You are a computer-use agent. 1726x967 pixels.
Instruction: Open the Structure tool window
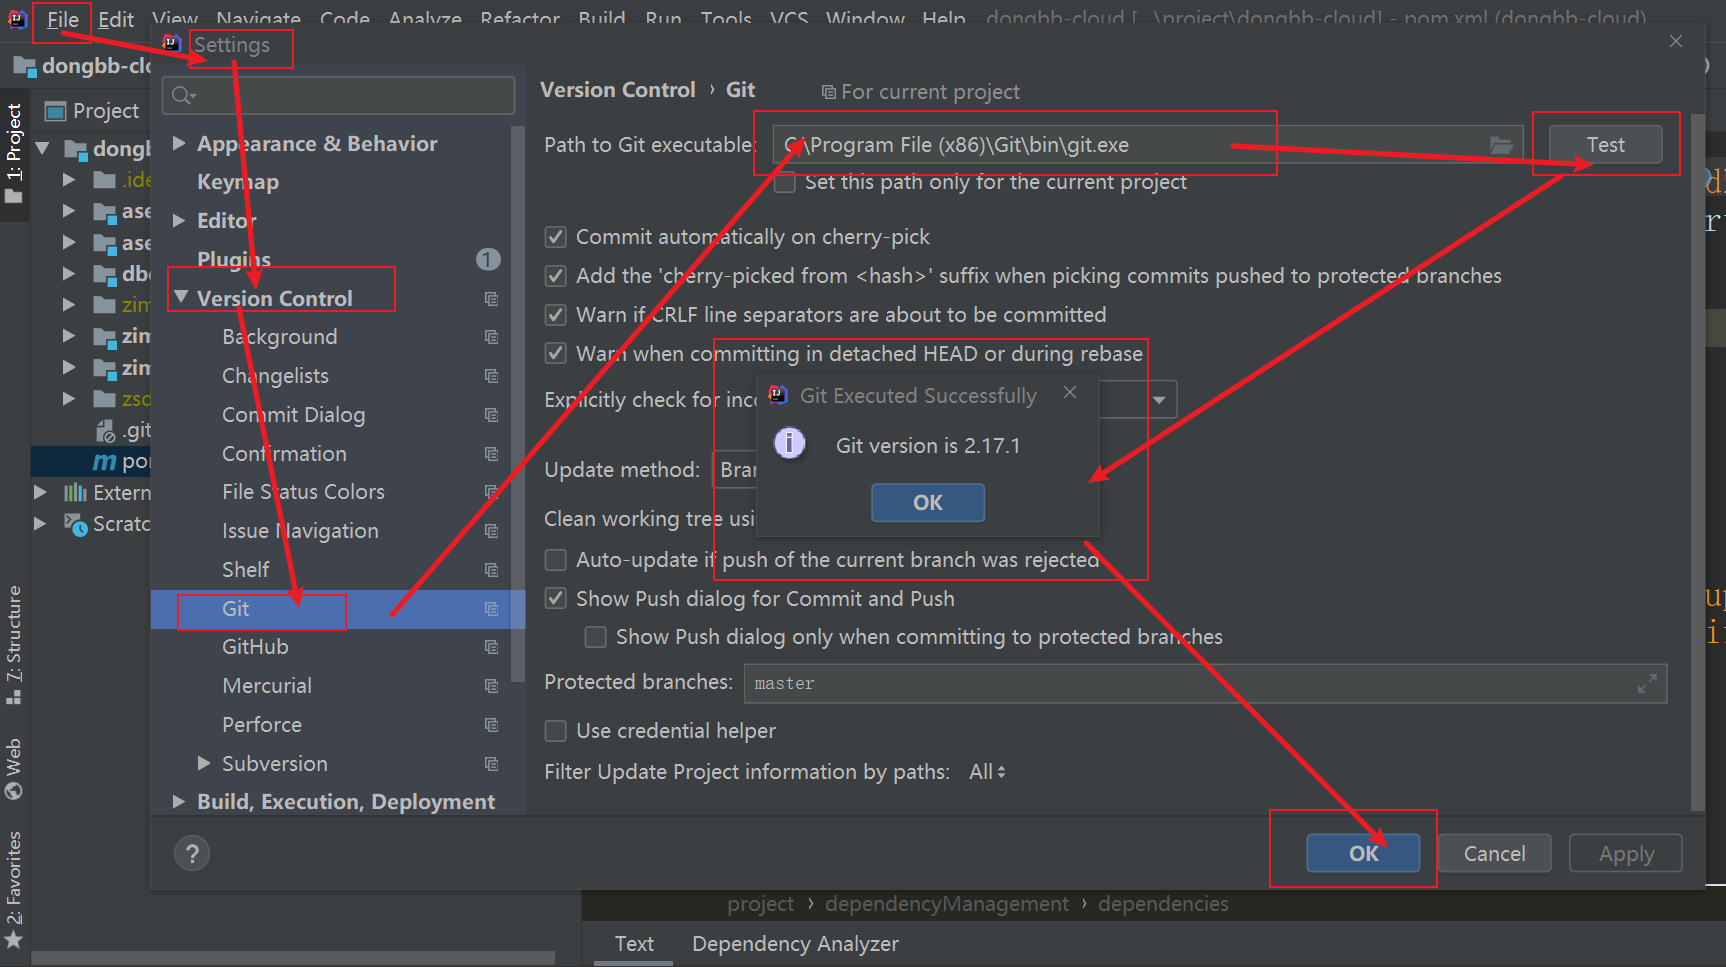(14, 644)
